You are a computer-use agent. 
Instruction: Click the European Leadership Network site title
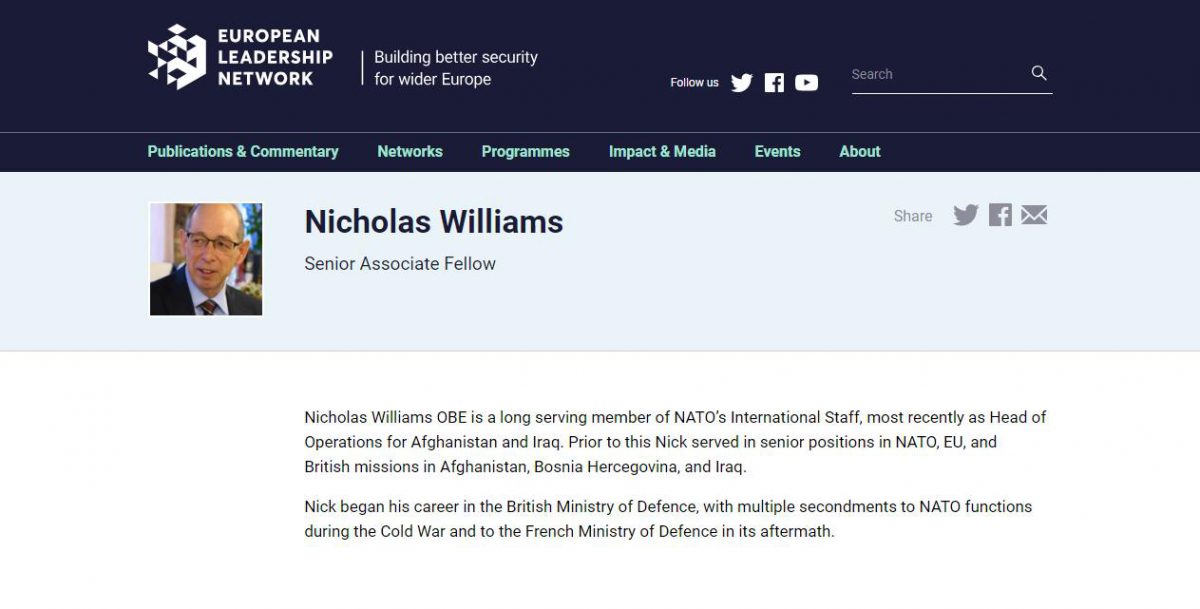click(x=275, y=57)
